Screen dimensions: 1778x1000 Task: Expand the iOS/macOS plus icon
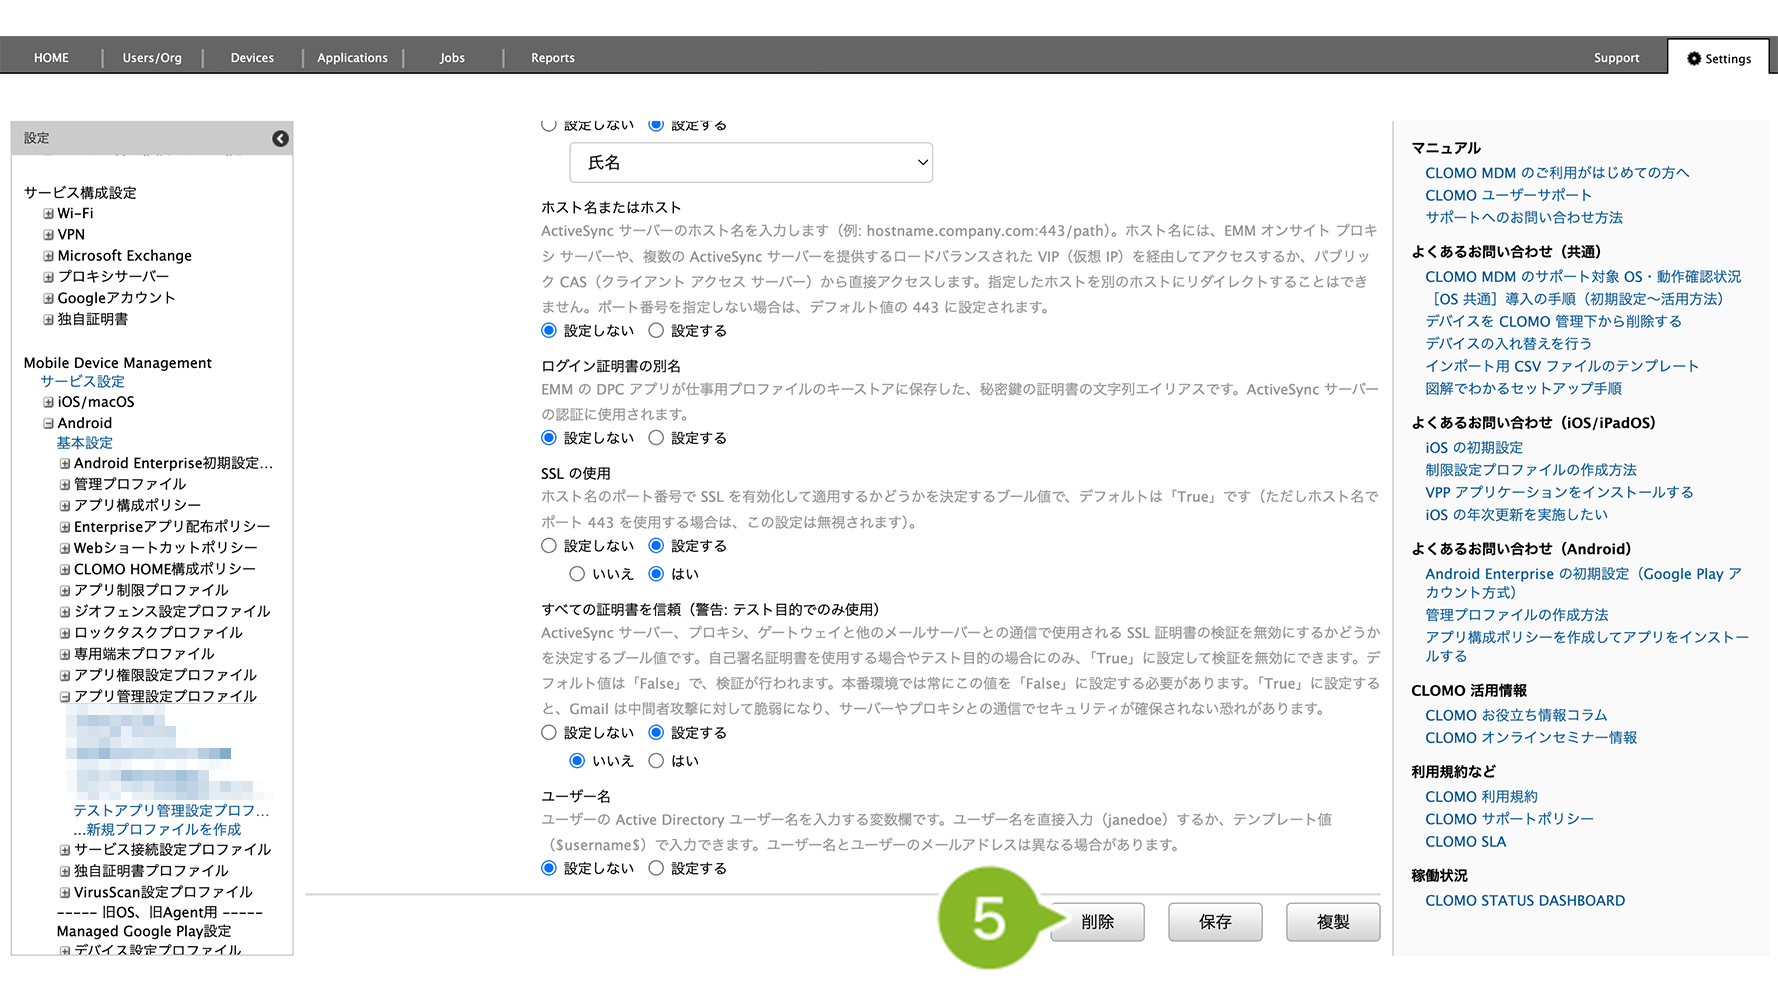pyautogui.click(x=48, y=402)
